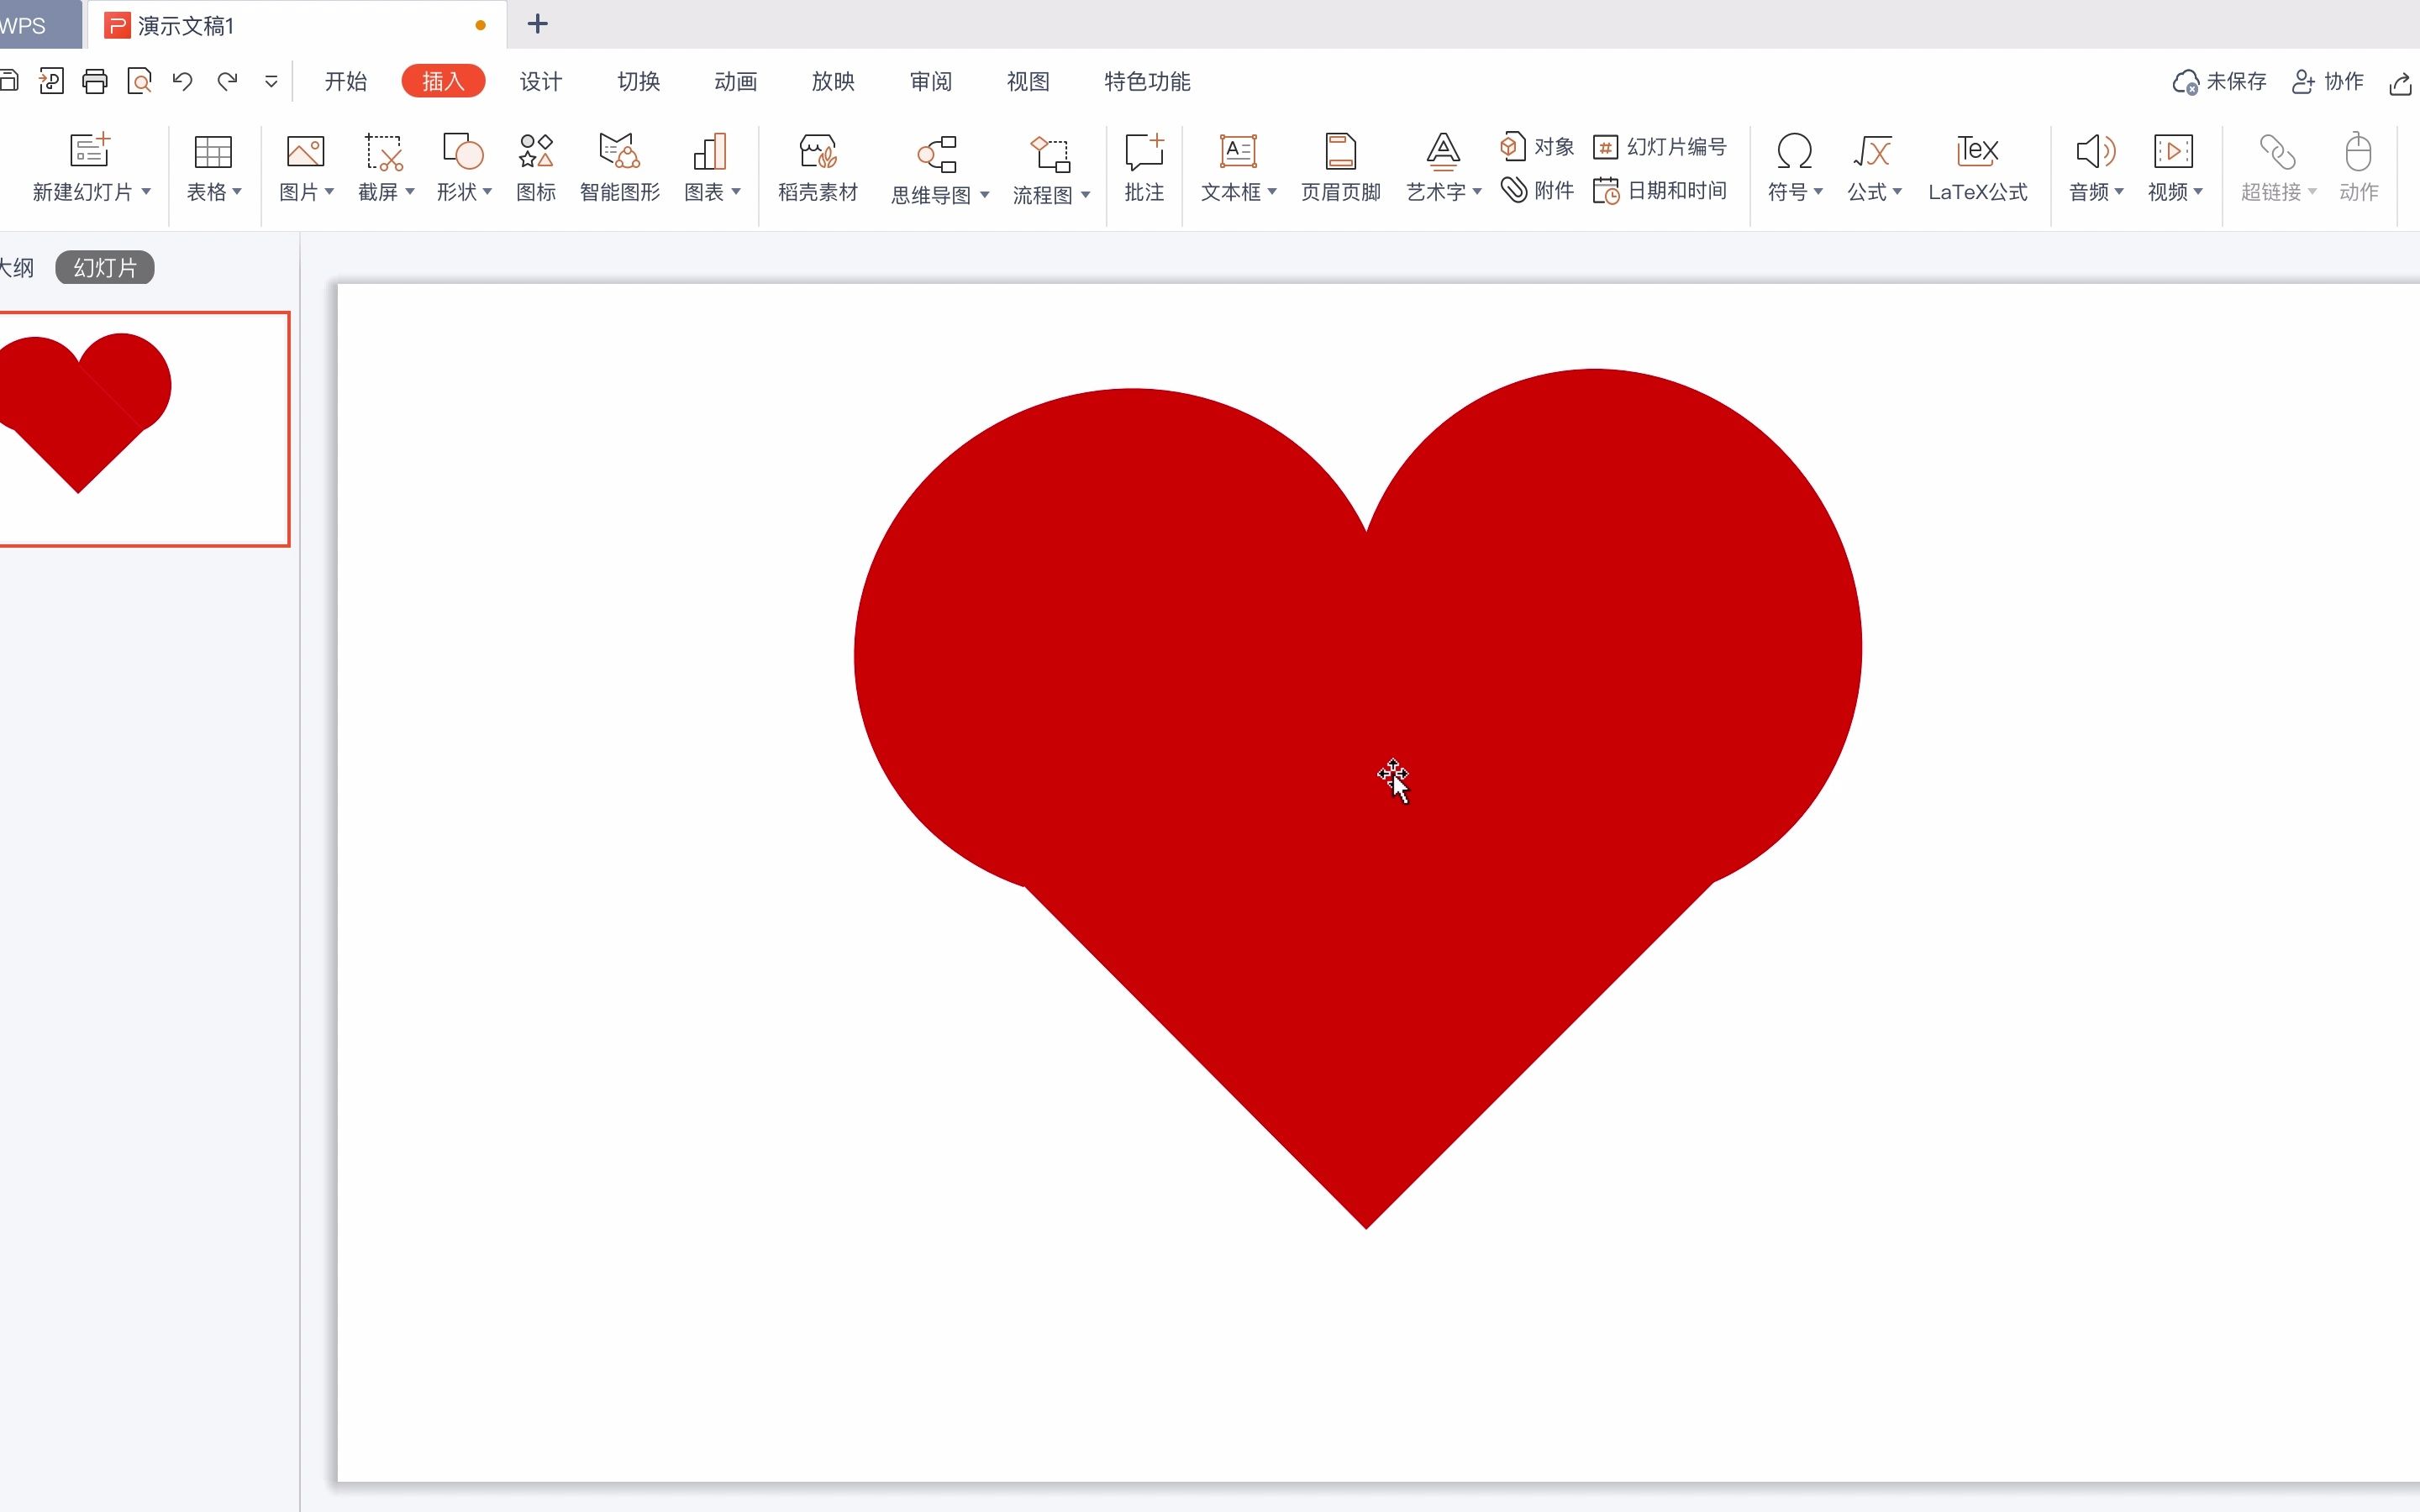Switch to the 动画 animation tab
This screenshot has height=1512, width=2420.
[x=735, y=81]
